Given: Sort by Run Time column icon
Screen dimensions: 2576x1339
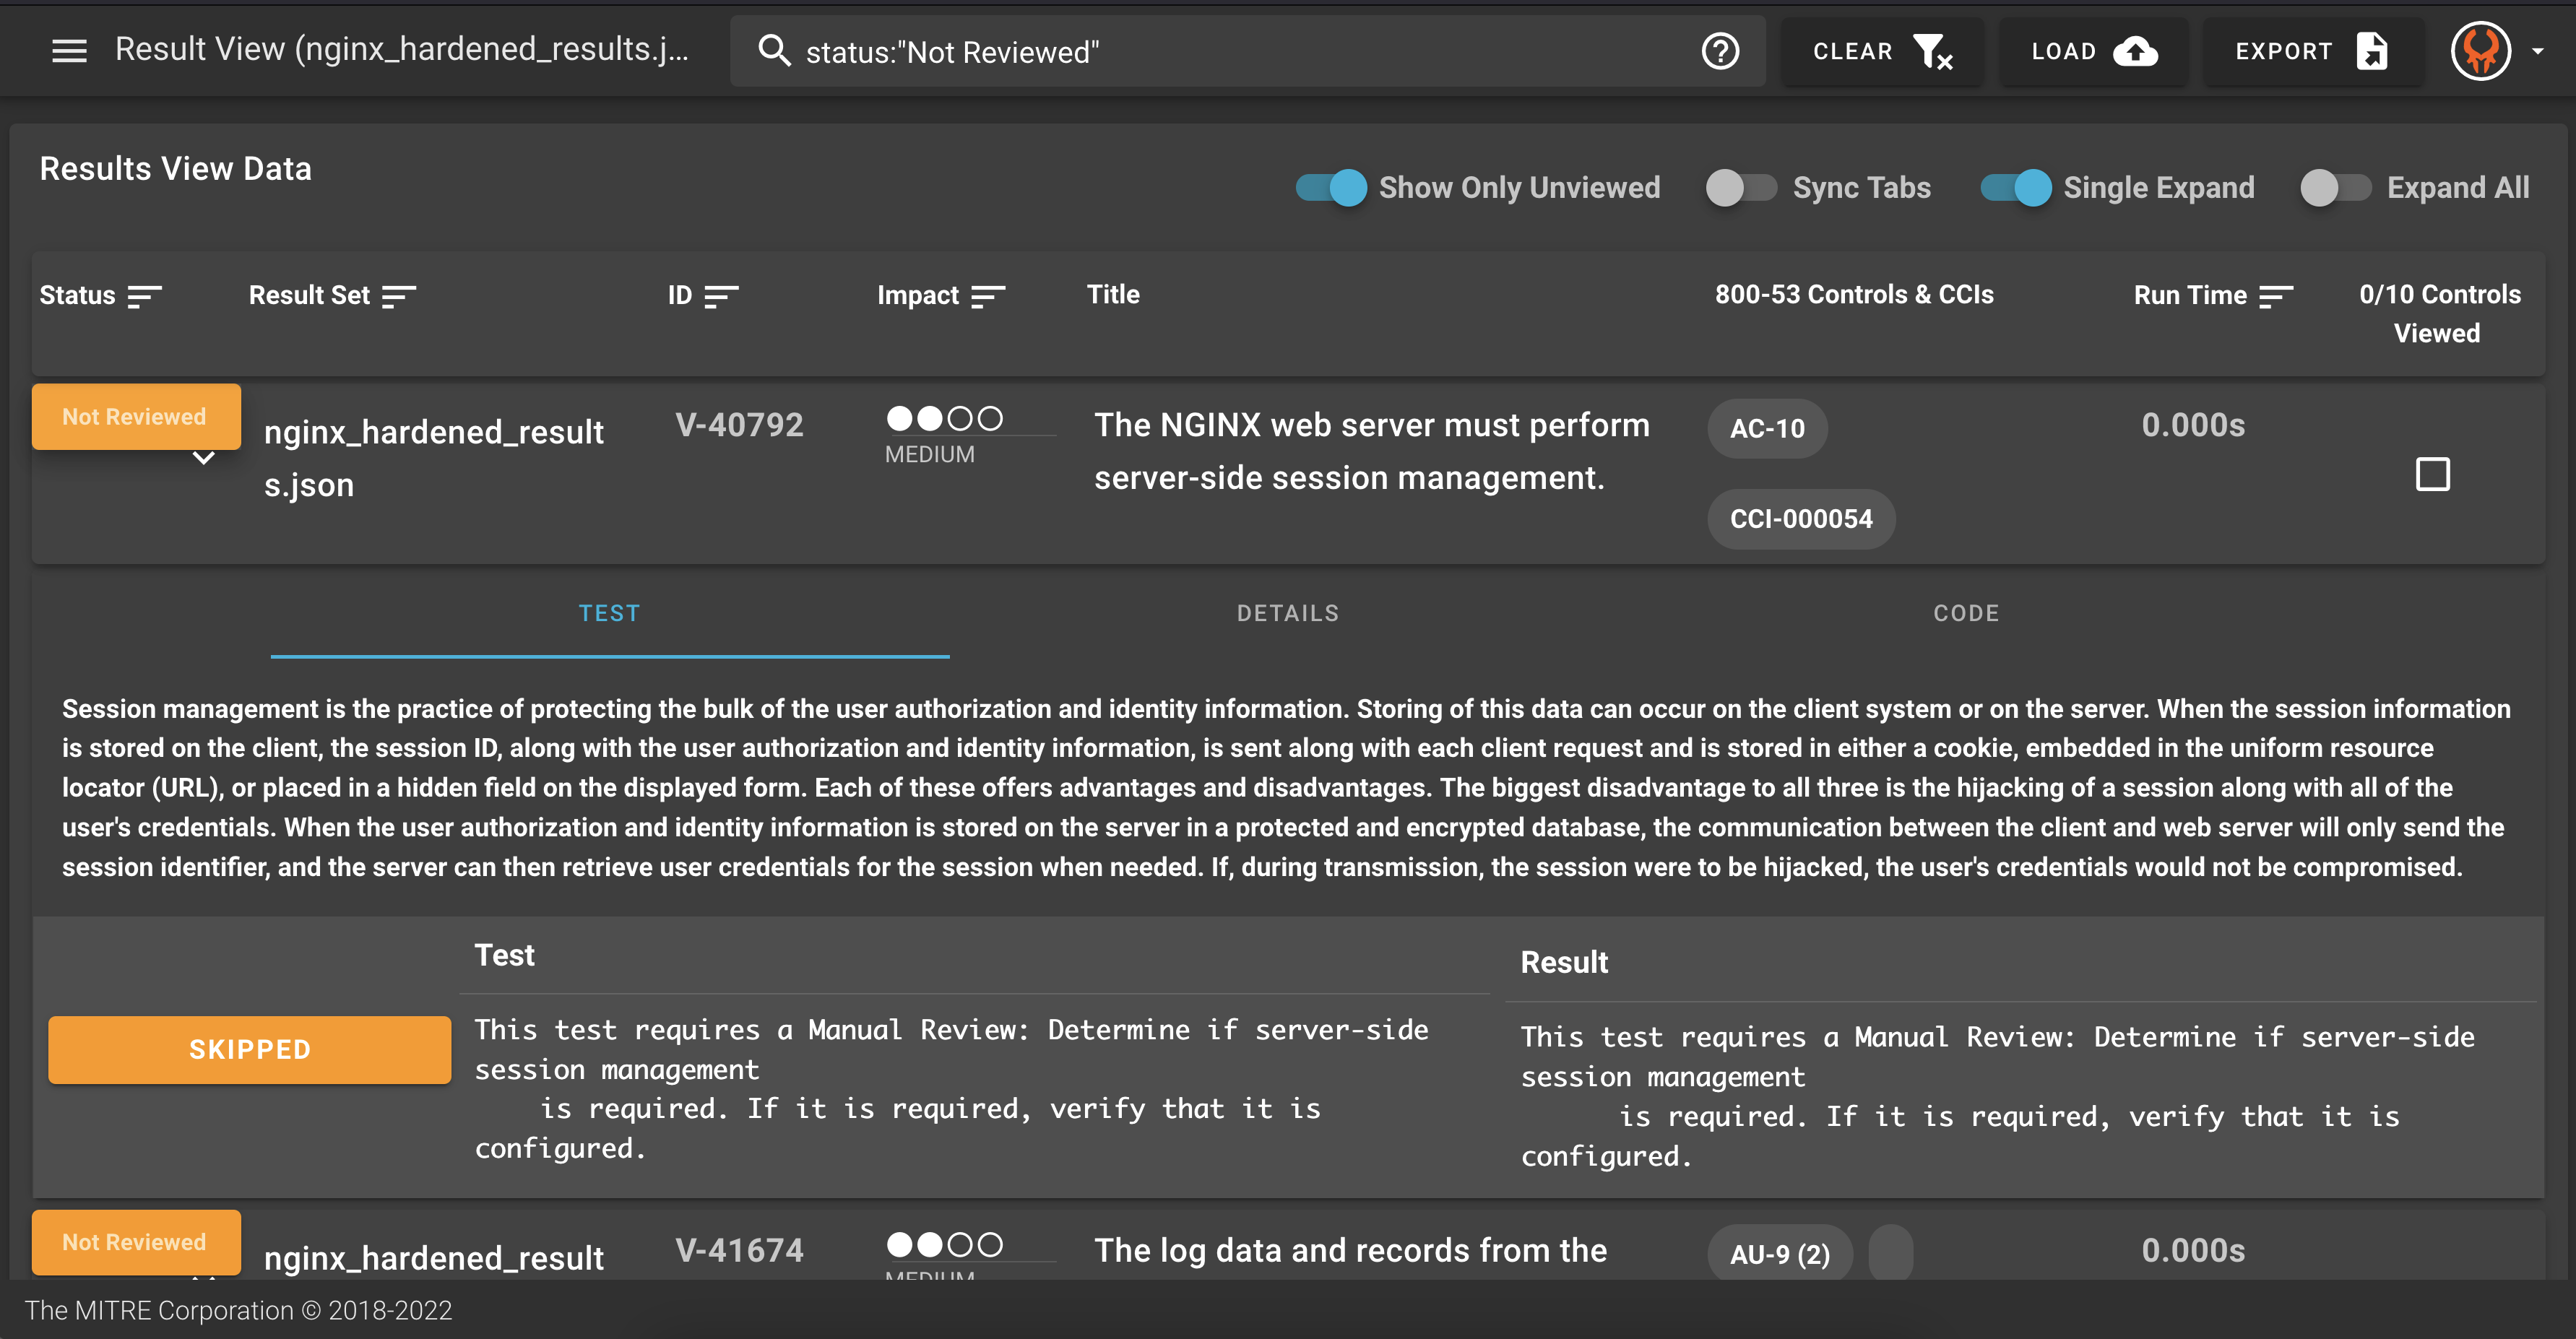Looking at the screenshot, I should point(2276,296).
